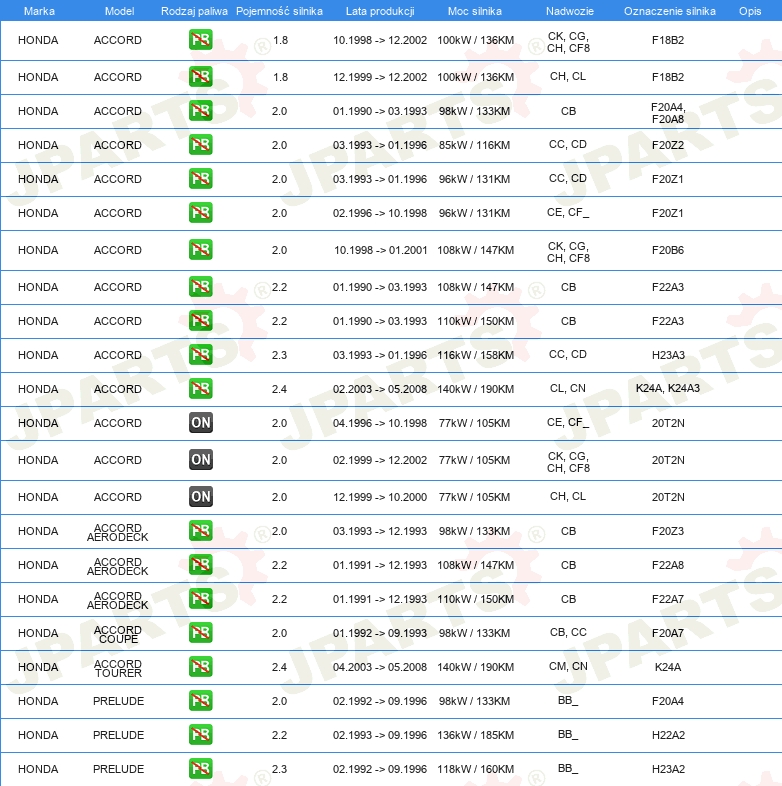This screenshot has height=786, width=782.
Task: Click power value 116kW / 158KM
Action: [x=475, y=355]
